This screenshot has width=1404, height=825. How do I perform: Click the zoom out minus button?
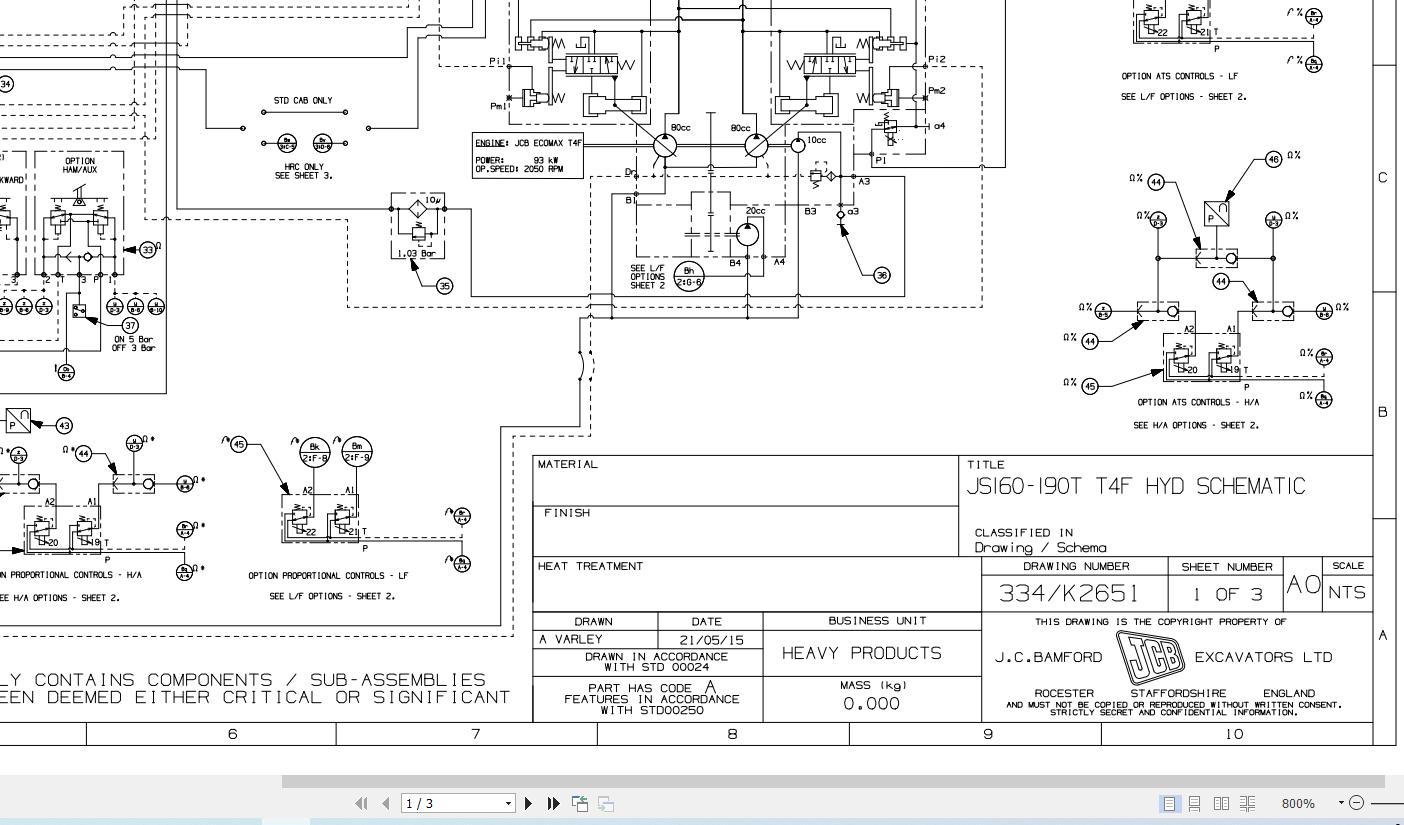[1357, 803]
